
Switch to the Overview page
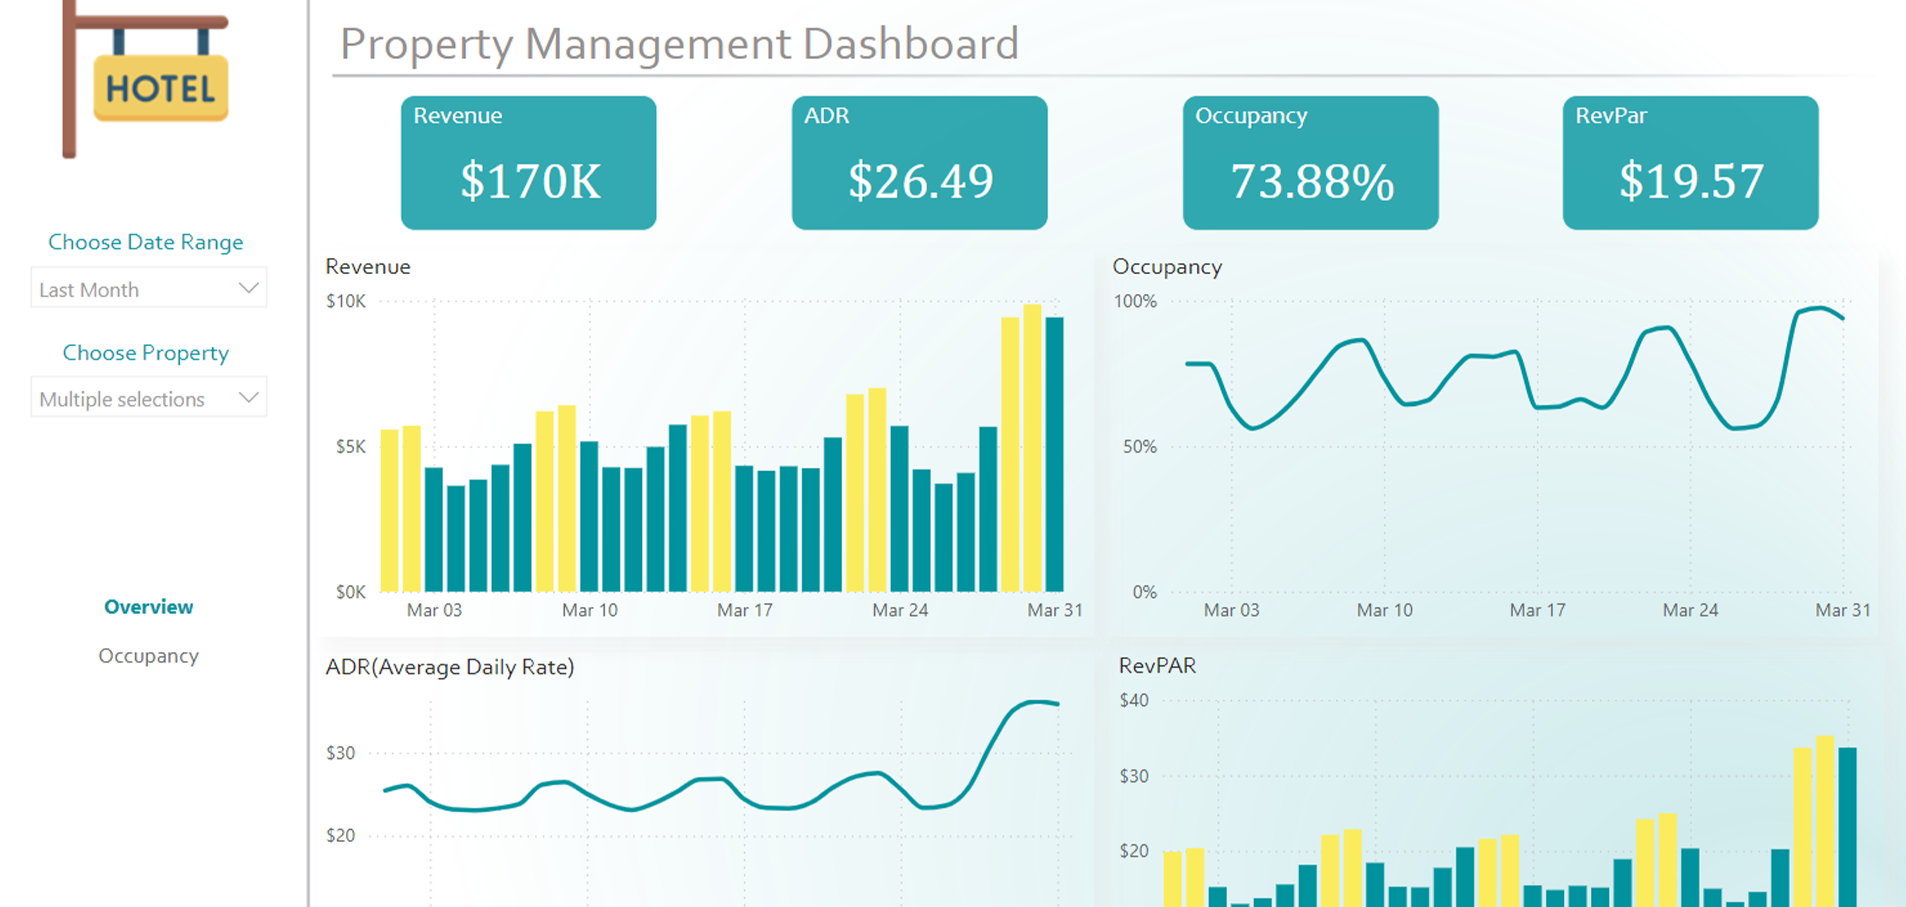coord(148,607)
